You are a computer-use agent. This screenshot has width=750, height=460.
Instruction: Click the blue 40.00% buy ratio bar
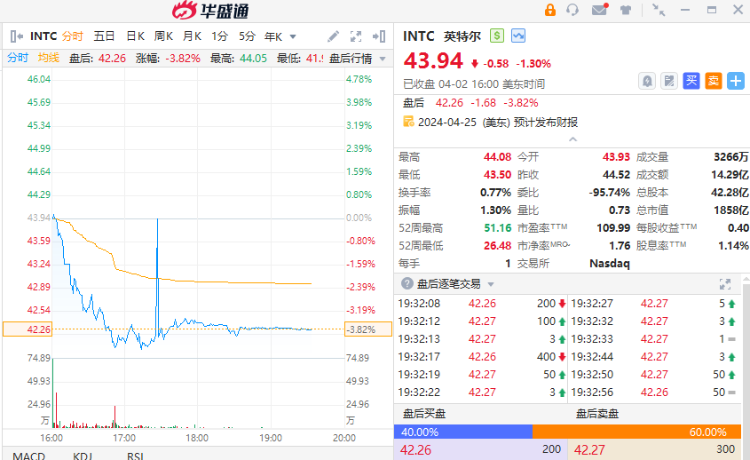[x=463, y=432]
